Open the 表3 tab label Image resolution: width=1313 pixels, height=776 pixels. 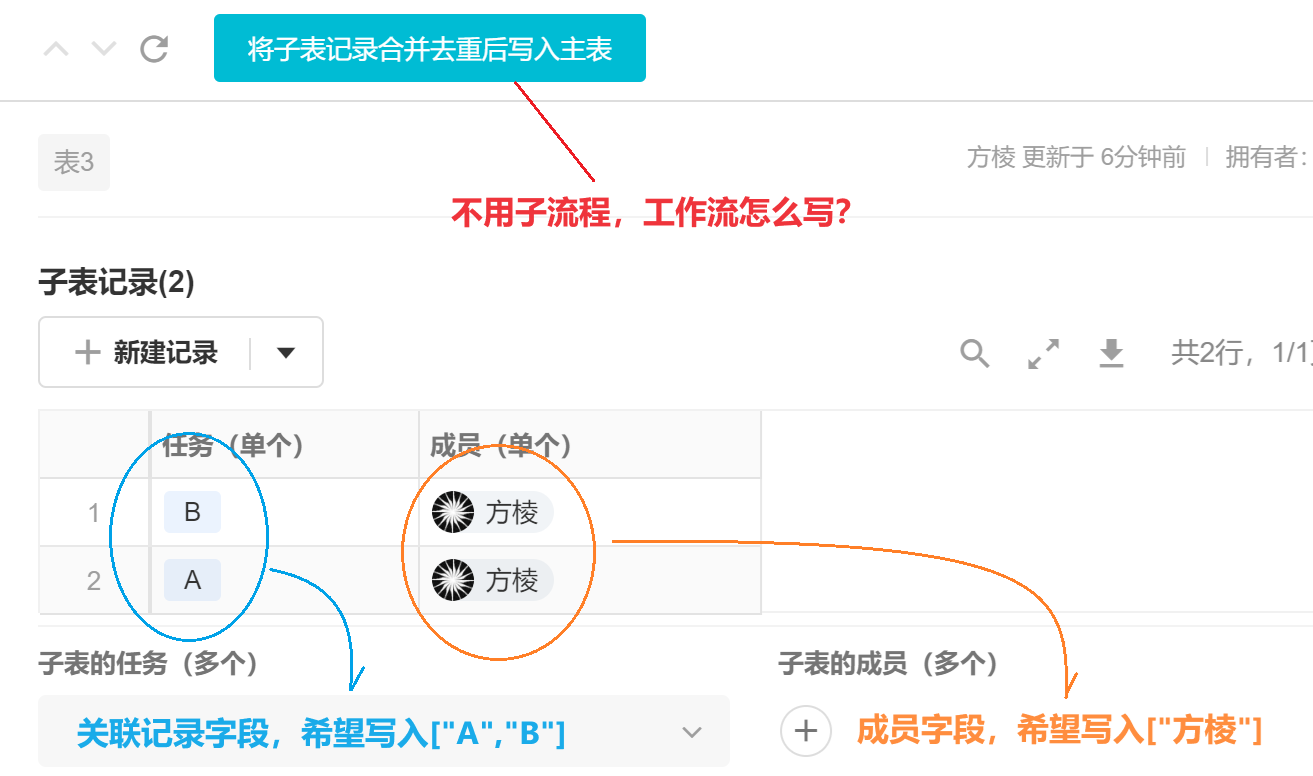(74, 162)
